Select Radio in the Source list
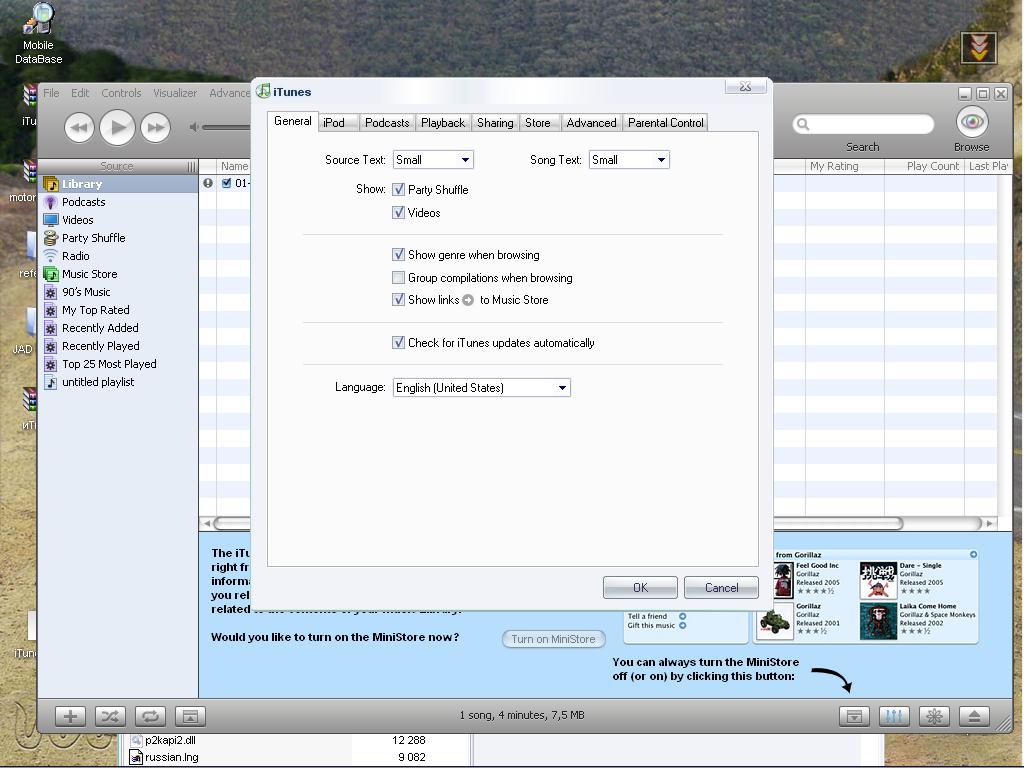Image resolution: width=1024 pixels, height=768 pixels. tap(118, 256)
